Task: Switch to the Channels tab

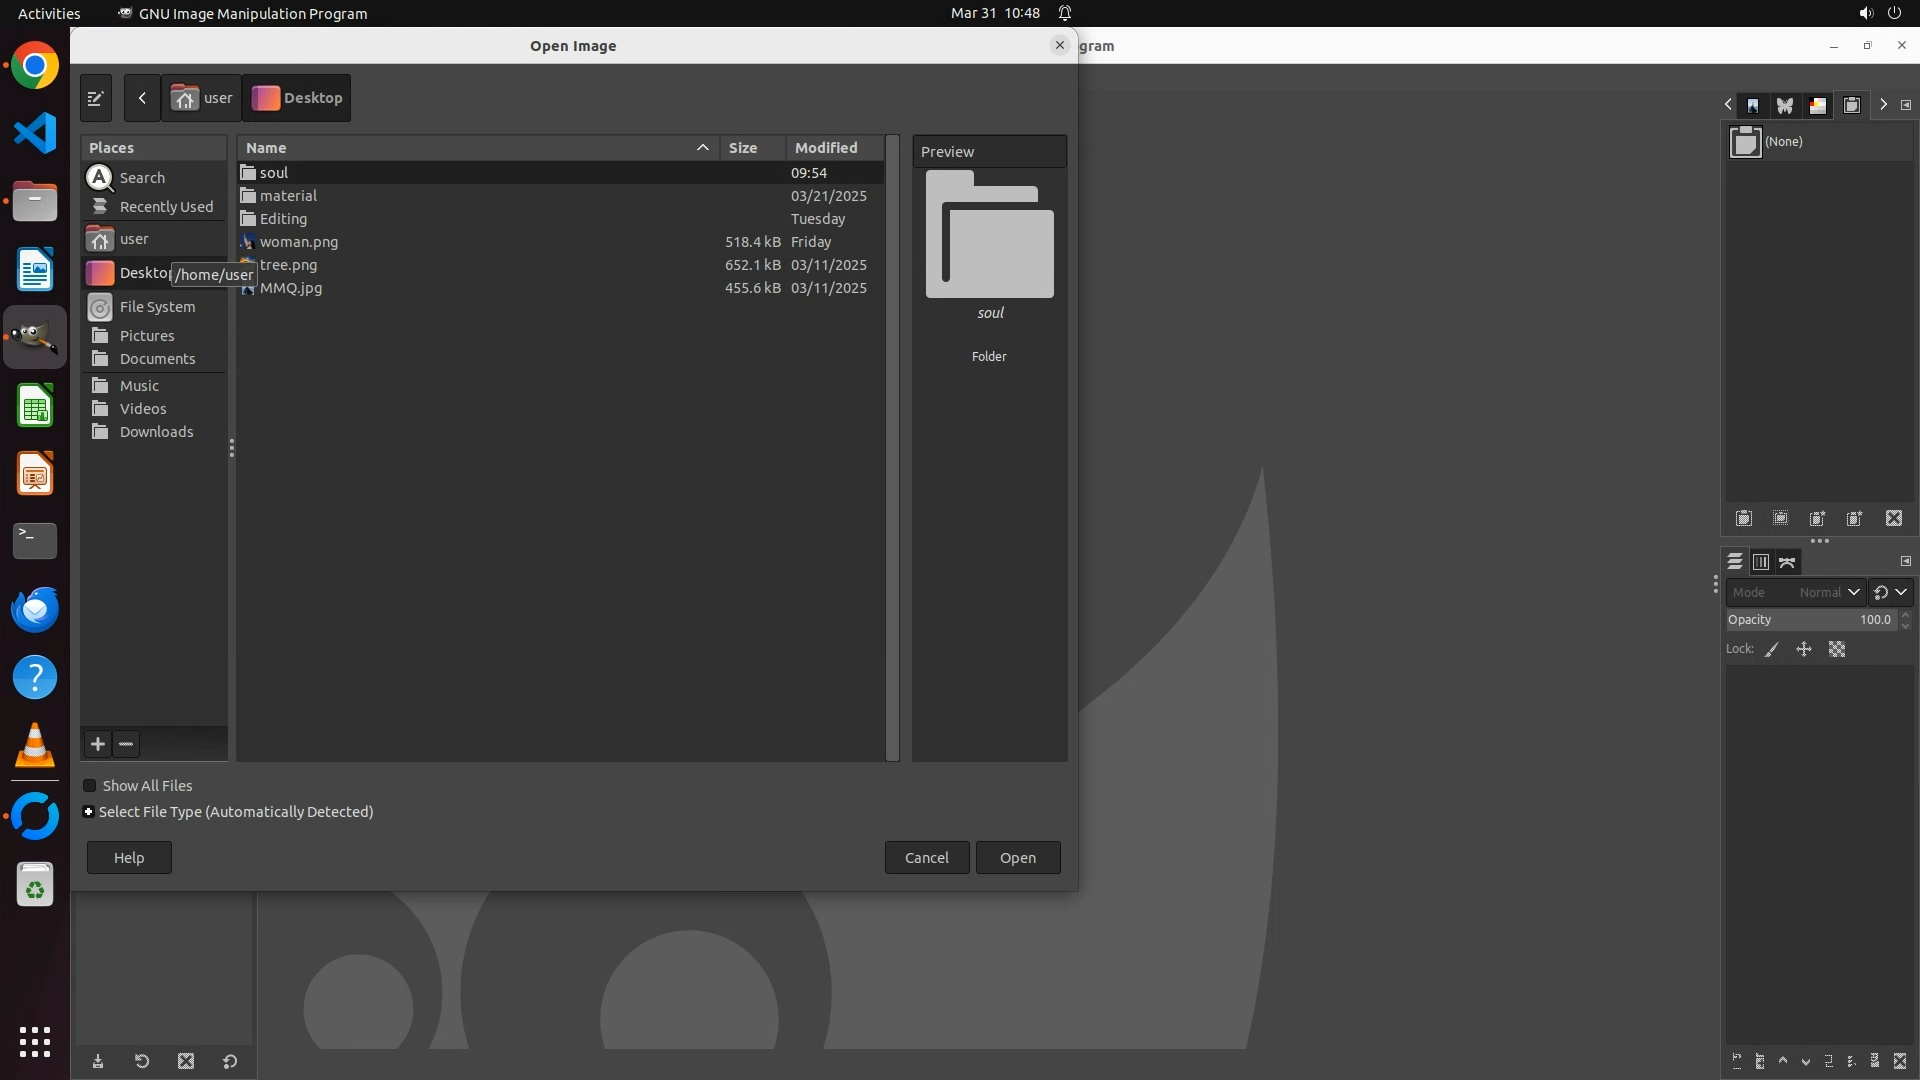Action: click(1761, 562)
